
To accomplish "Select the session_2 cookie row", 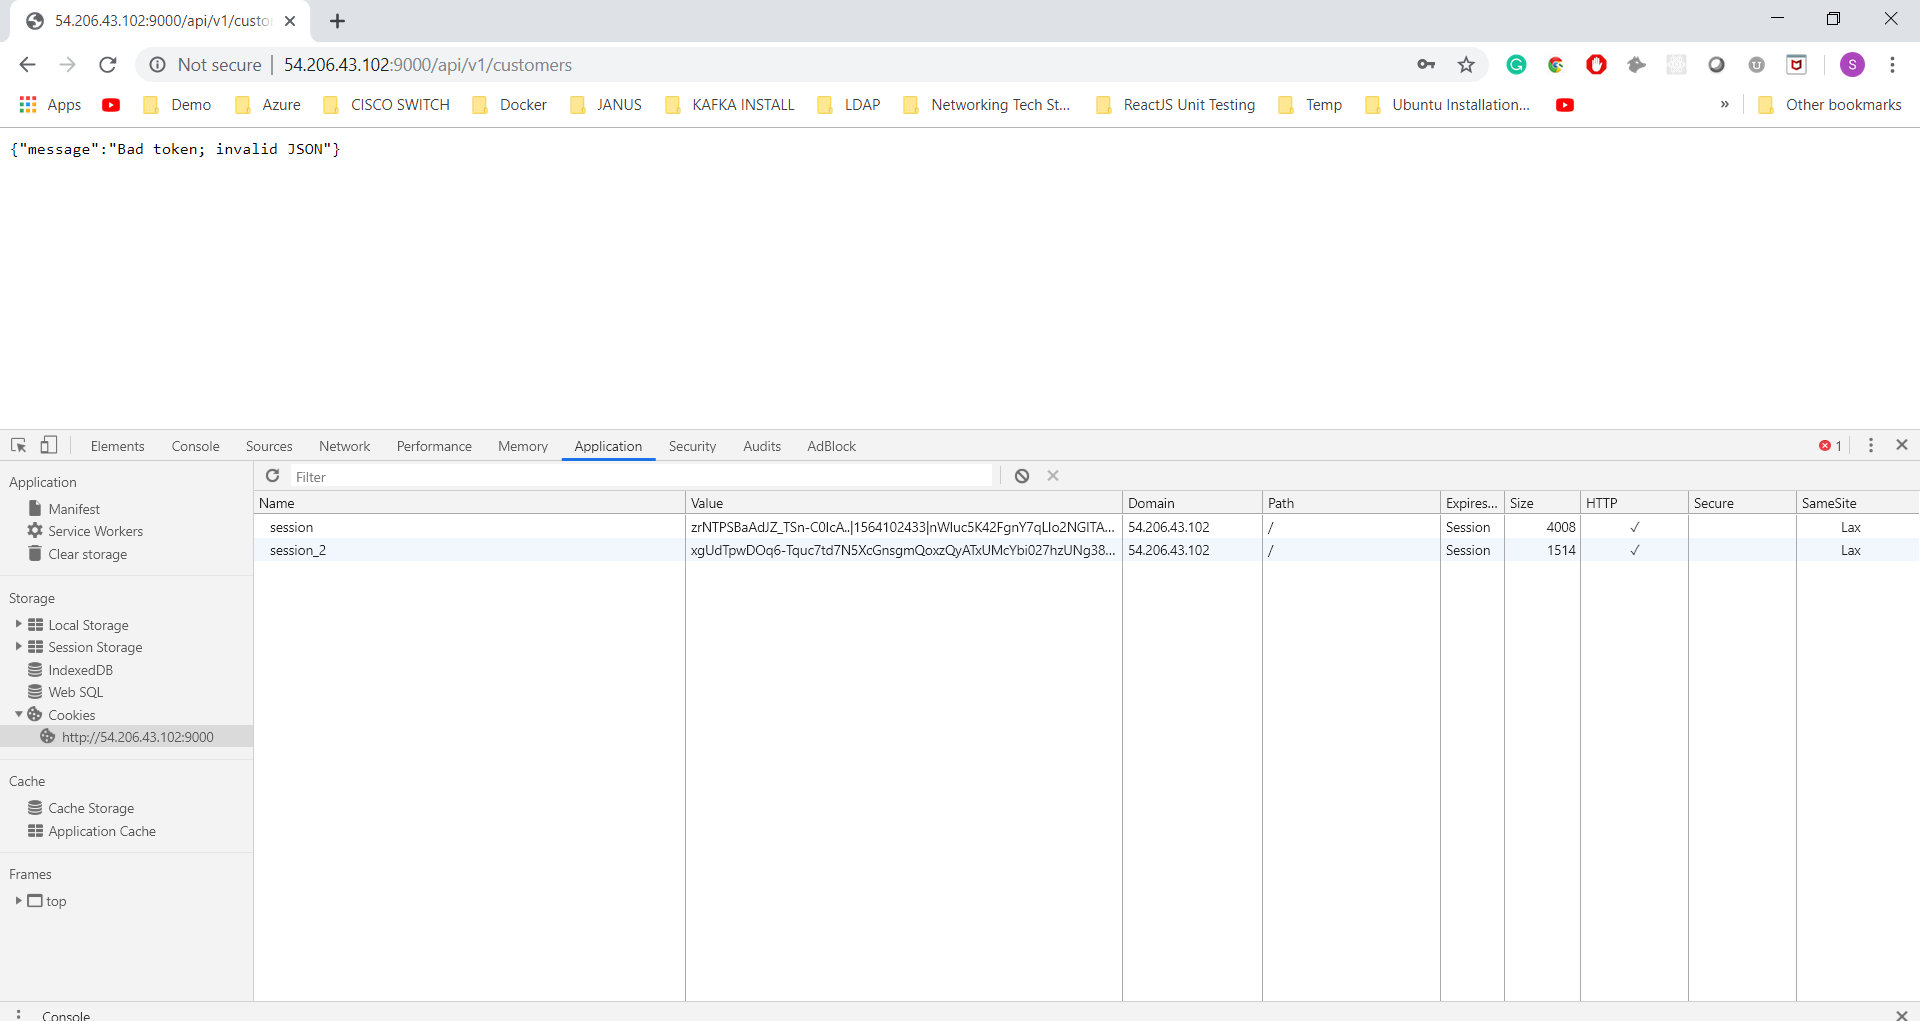I will point(1086,550).
